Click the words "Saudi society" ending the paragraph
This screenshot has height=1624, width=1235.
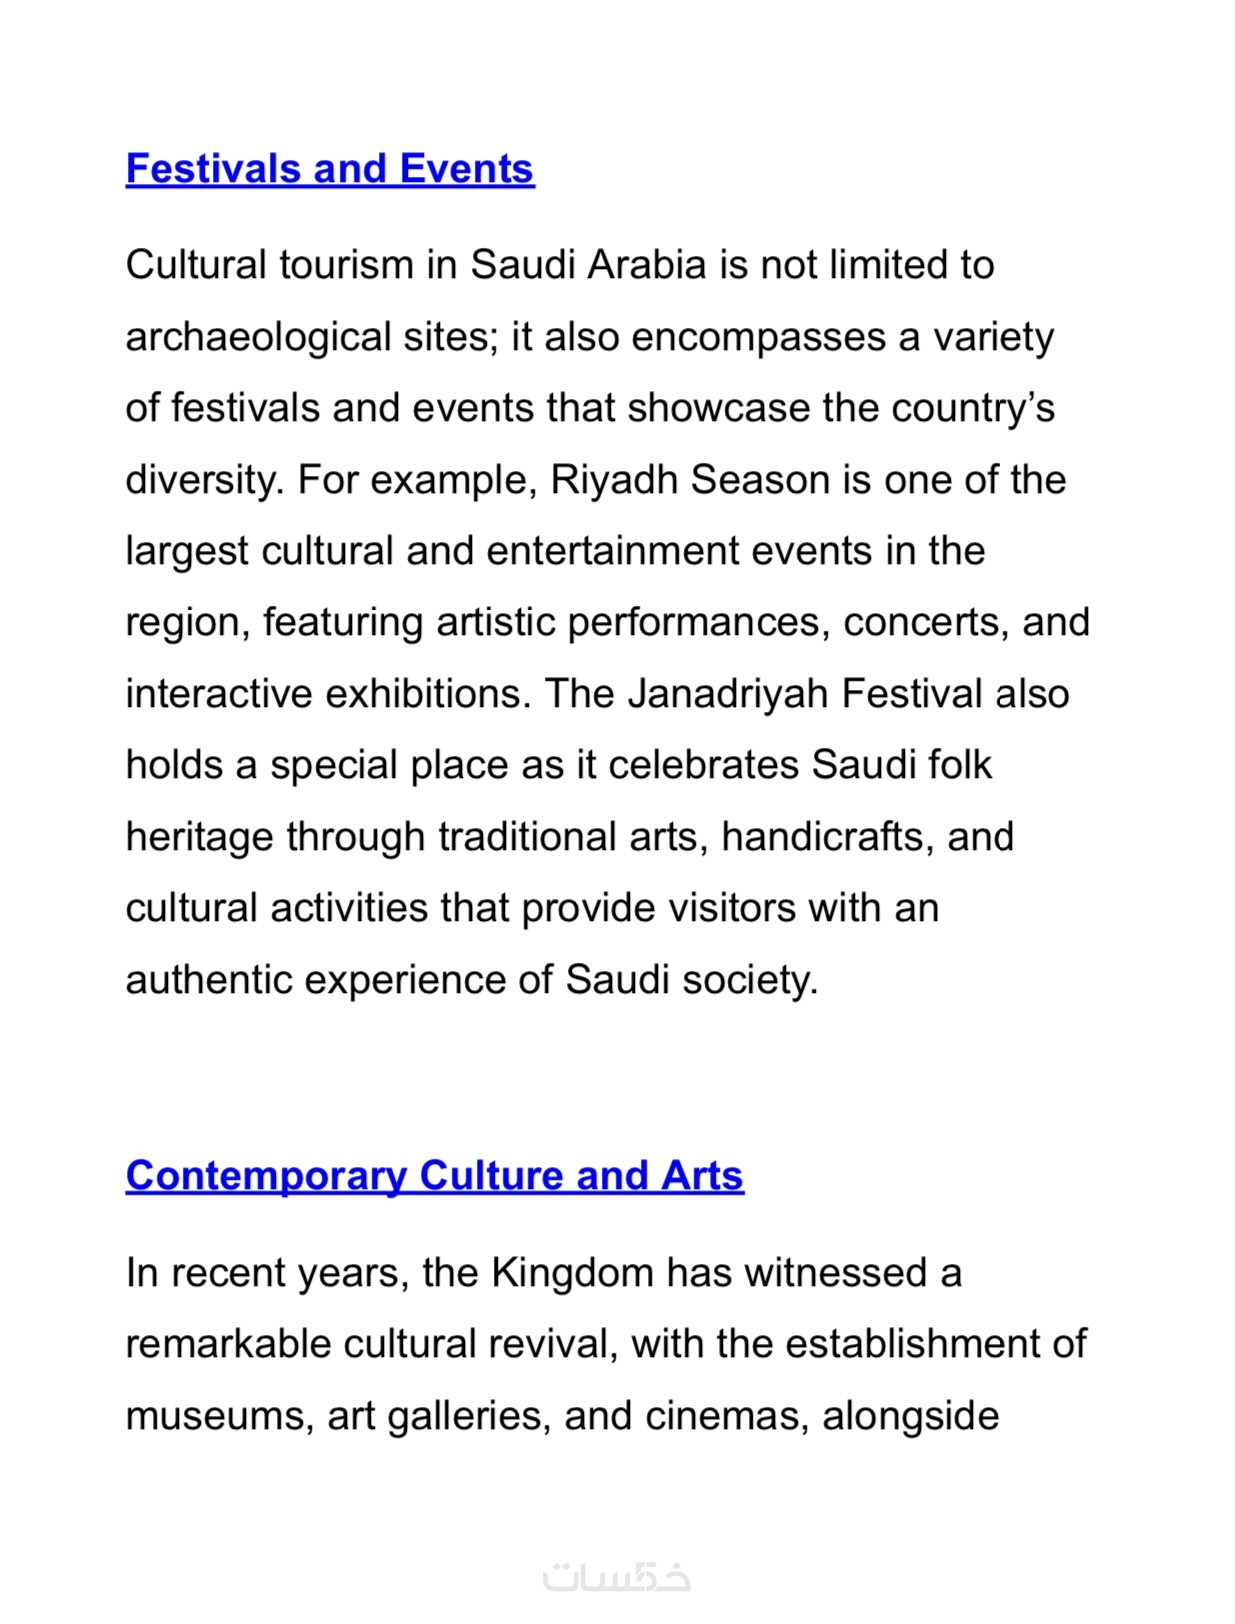click(x=690, y=979)
